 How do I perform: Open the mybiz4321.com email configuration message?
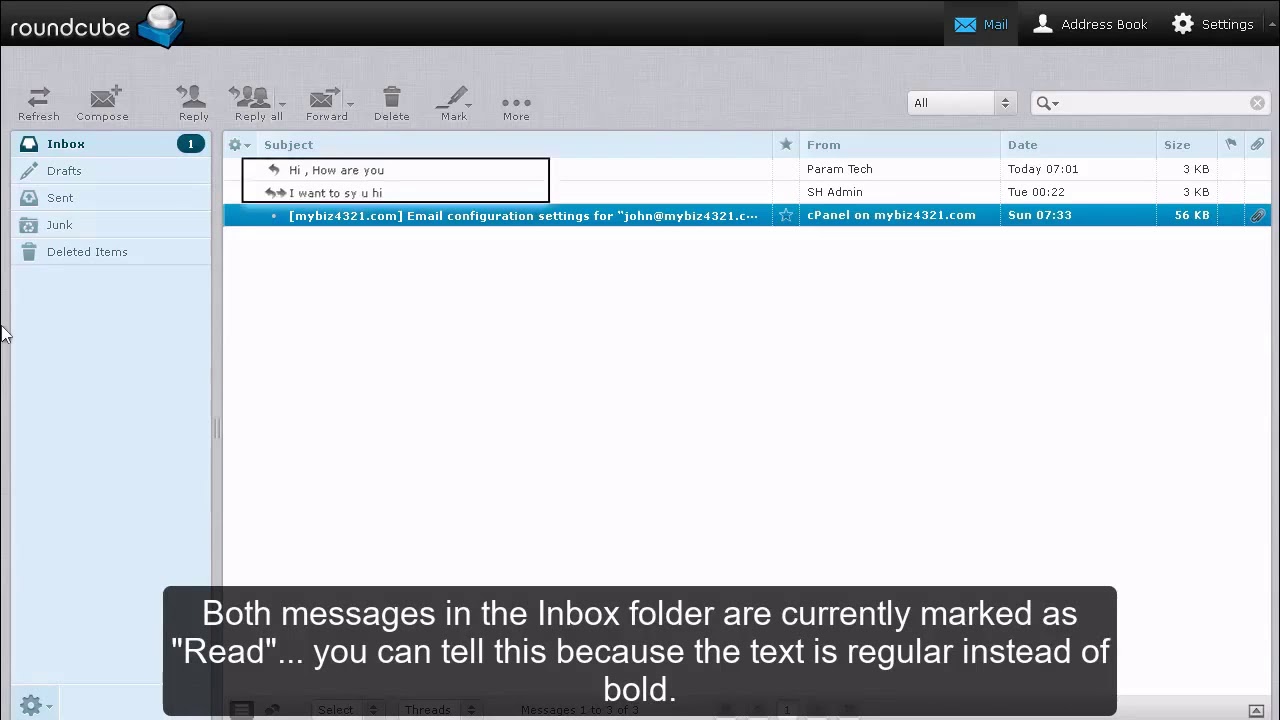point(523,216)
